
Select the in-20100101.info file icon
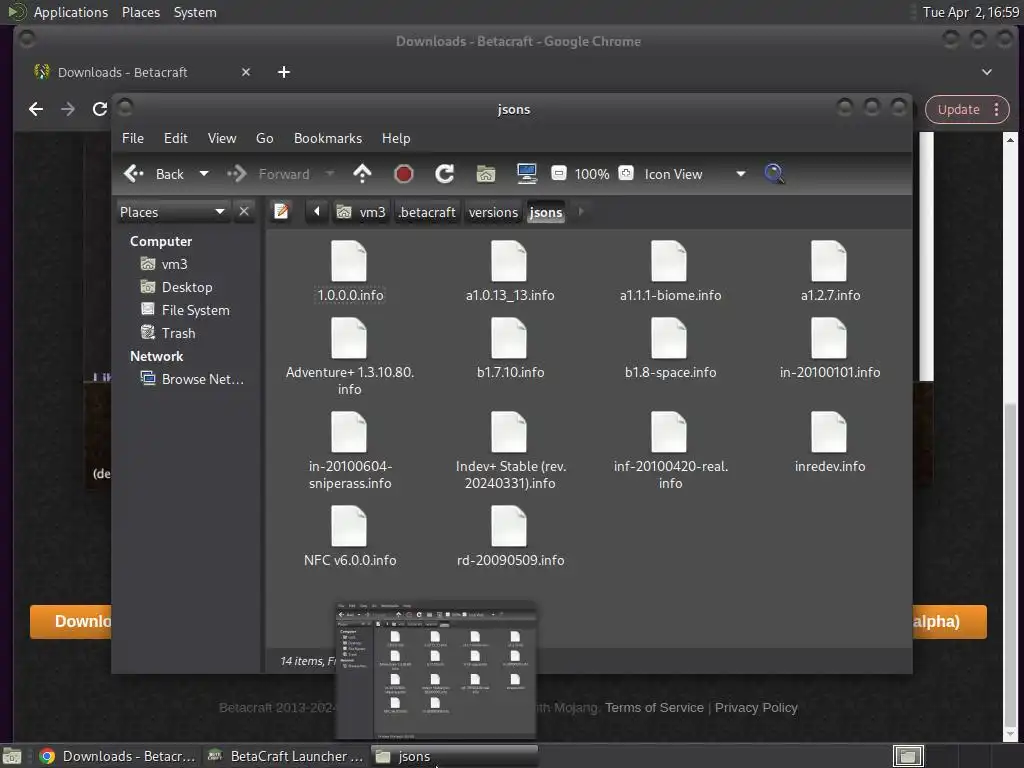point(829,338)
